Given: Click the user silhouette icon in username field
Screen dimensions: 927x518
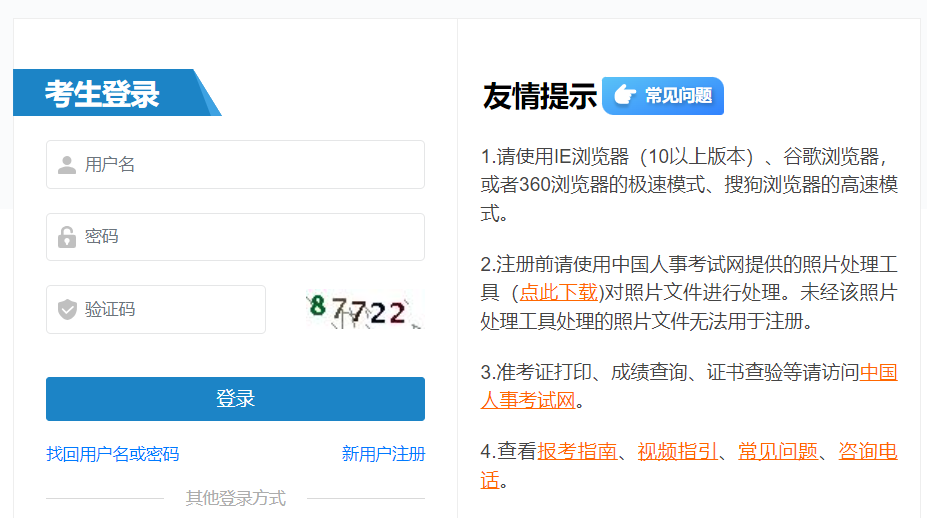Looking at the screenshot, I should (67, 165).
